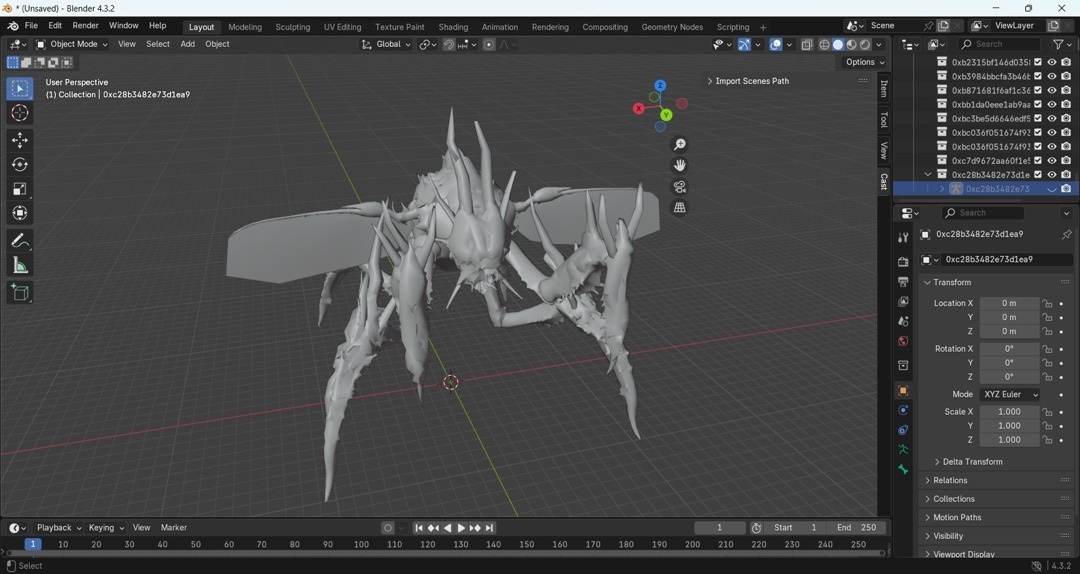Open the XYZ Euler rotation mode dropdown
This screenshot has width=1080, height=574.
tap(1009, 395)
